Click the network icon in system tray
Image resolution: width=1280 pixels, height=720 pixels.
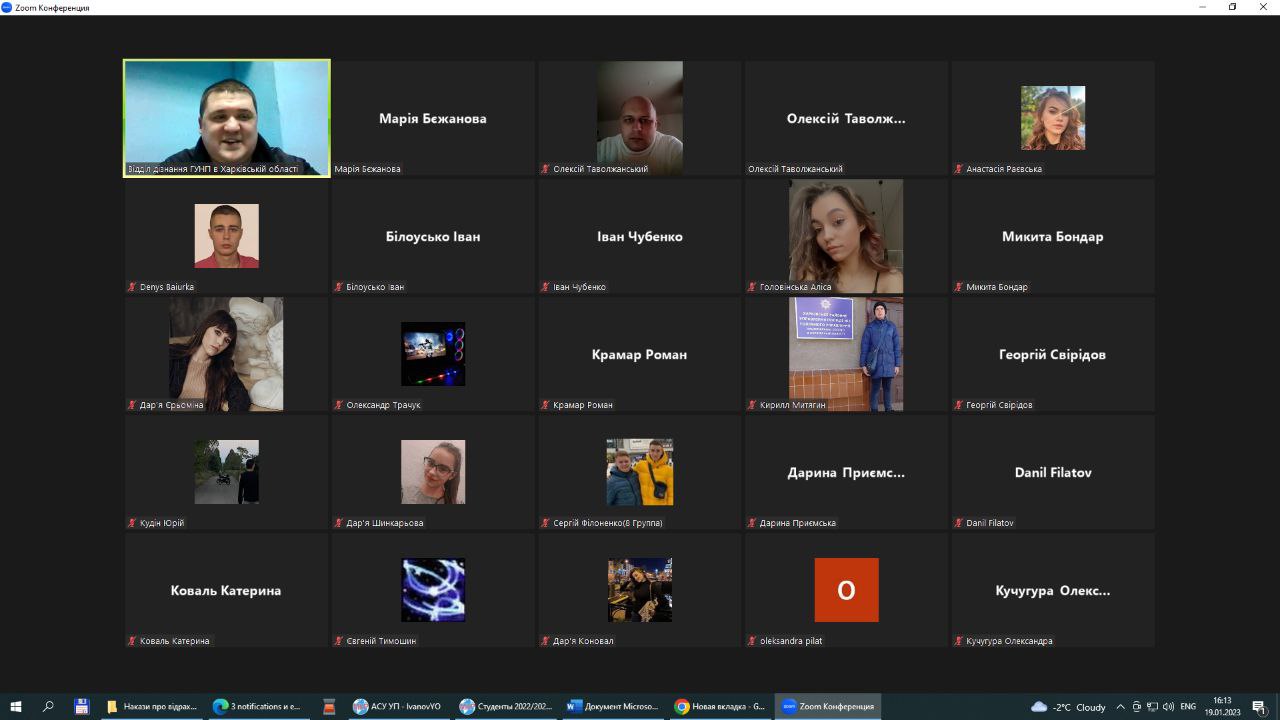tap(1152, 706)
